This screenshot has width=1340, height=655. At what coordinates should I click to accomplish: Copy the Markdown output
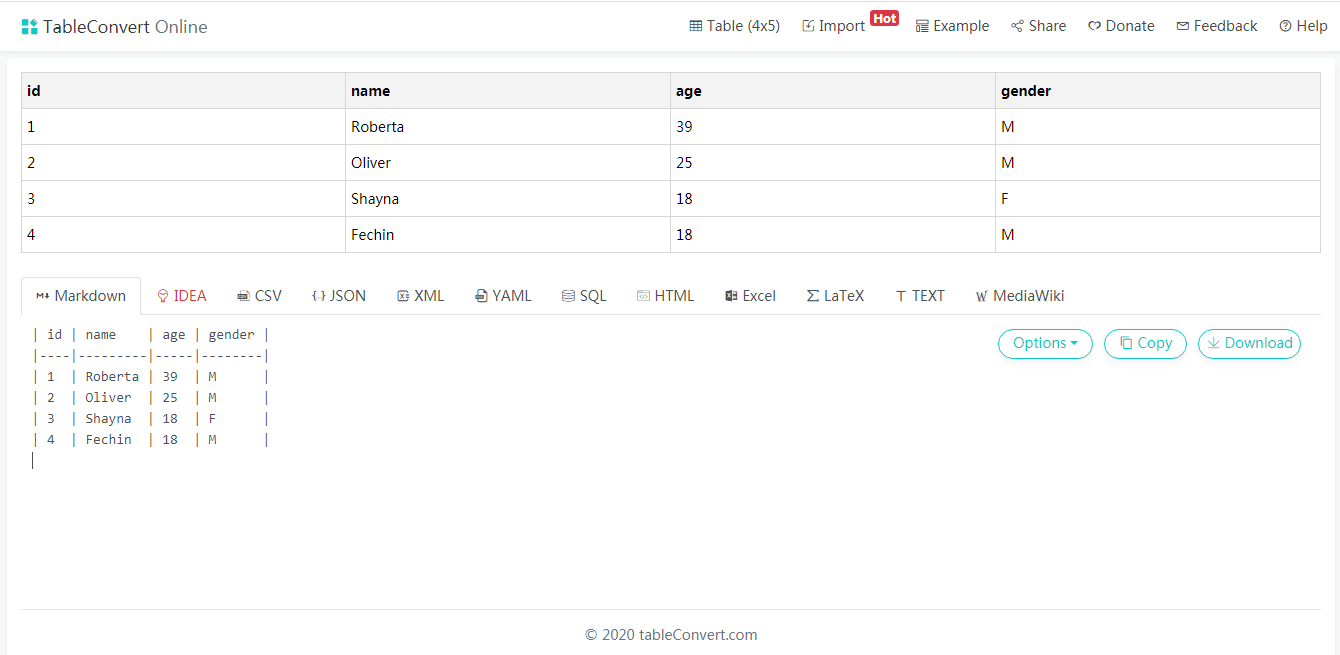tap(1145, 343)
